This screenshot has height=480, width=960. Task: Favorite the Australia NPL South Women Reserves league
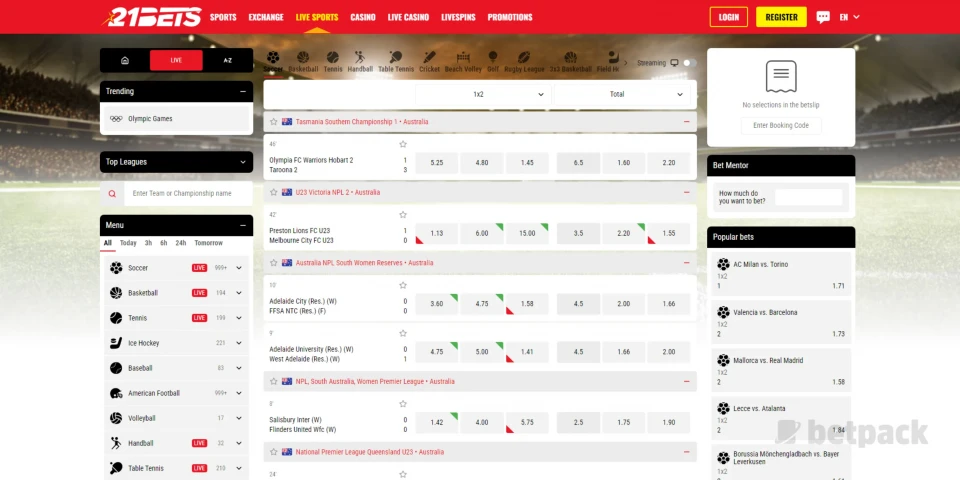click(274, 263)
